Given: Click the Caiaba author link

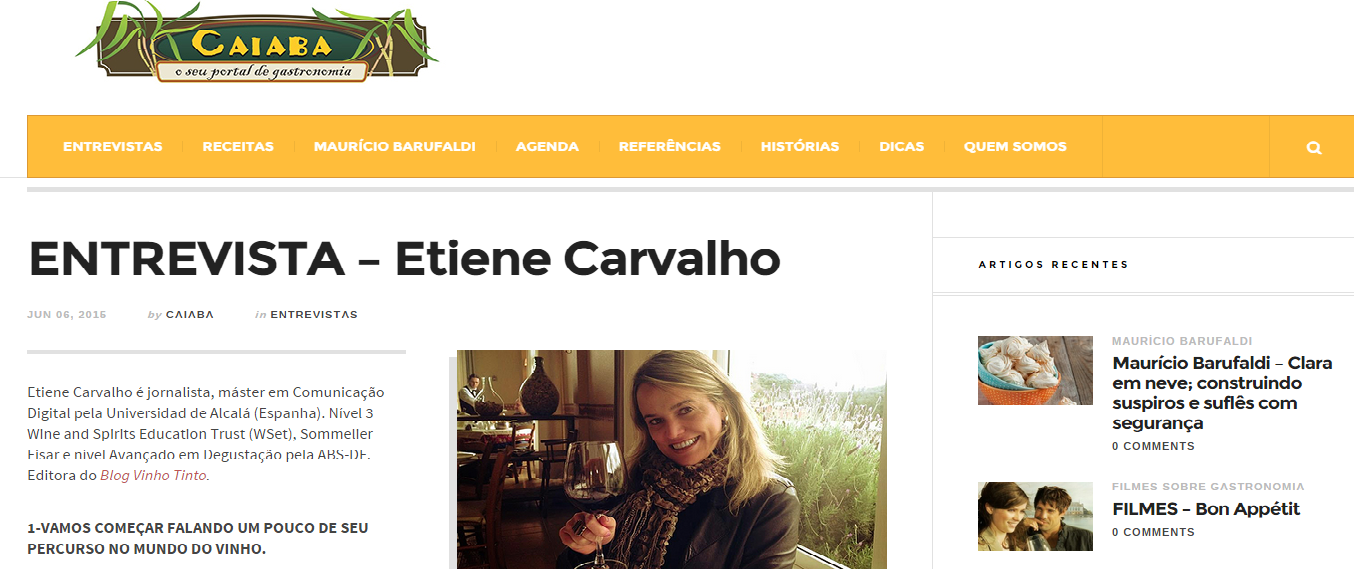Looking at the screenshot, I should pos(189,314).
